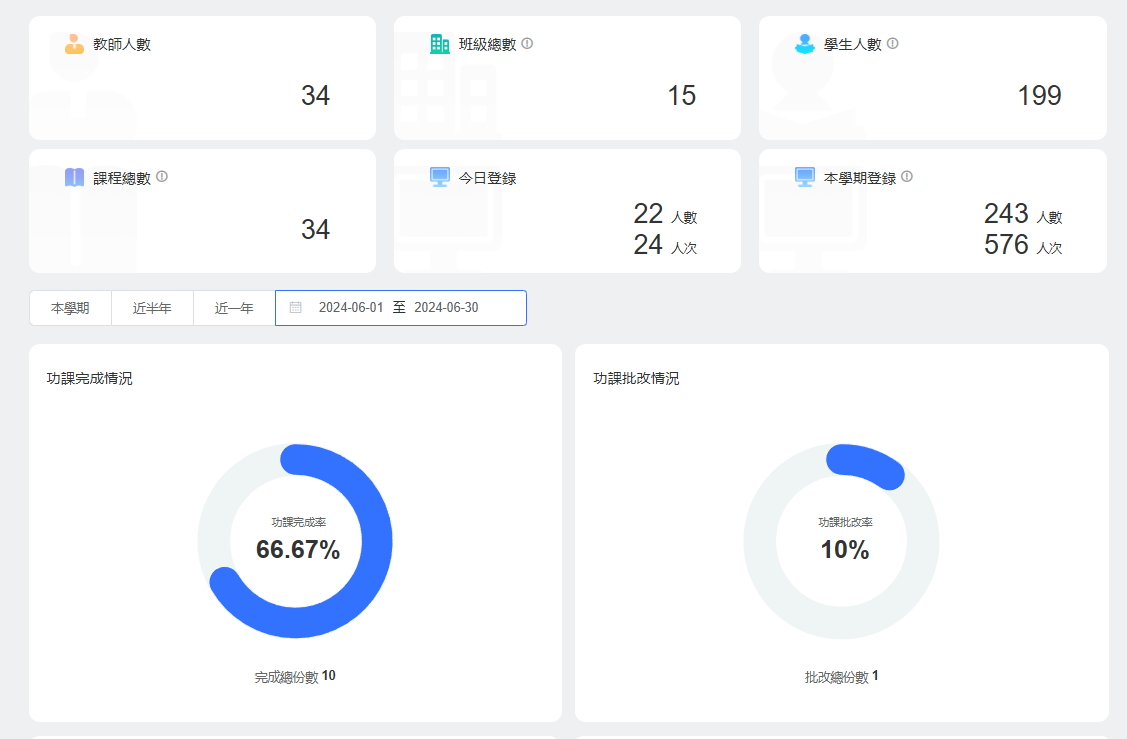Click the 完成總份數 10 label
This screenshot has height=739, width=1127.
point(295,676)
